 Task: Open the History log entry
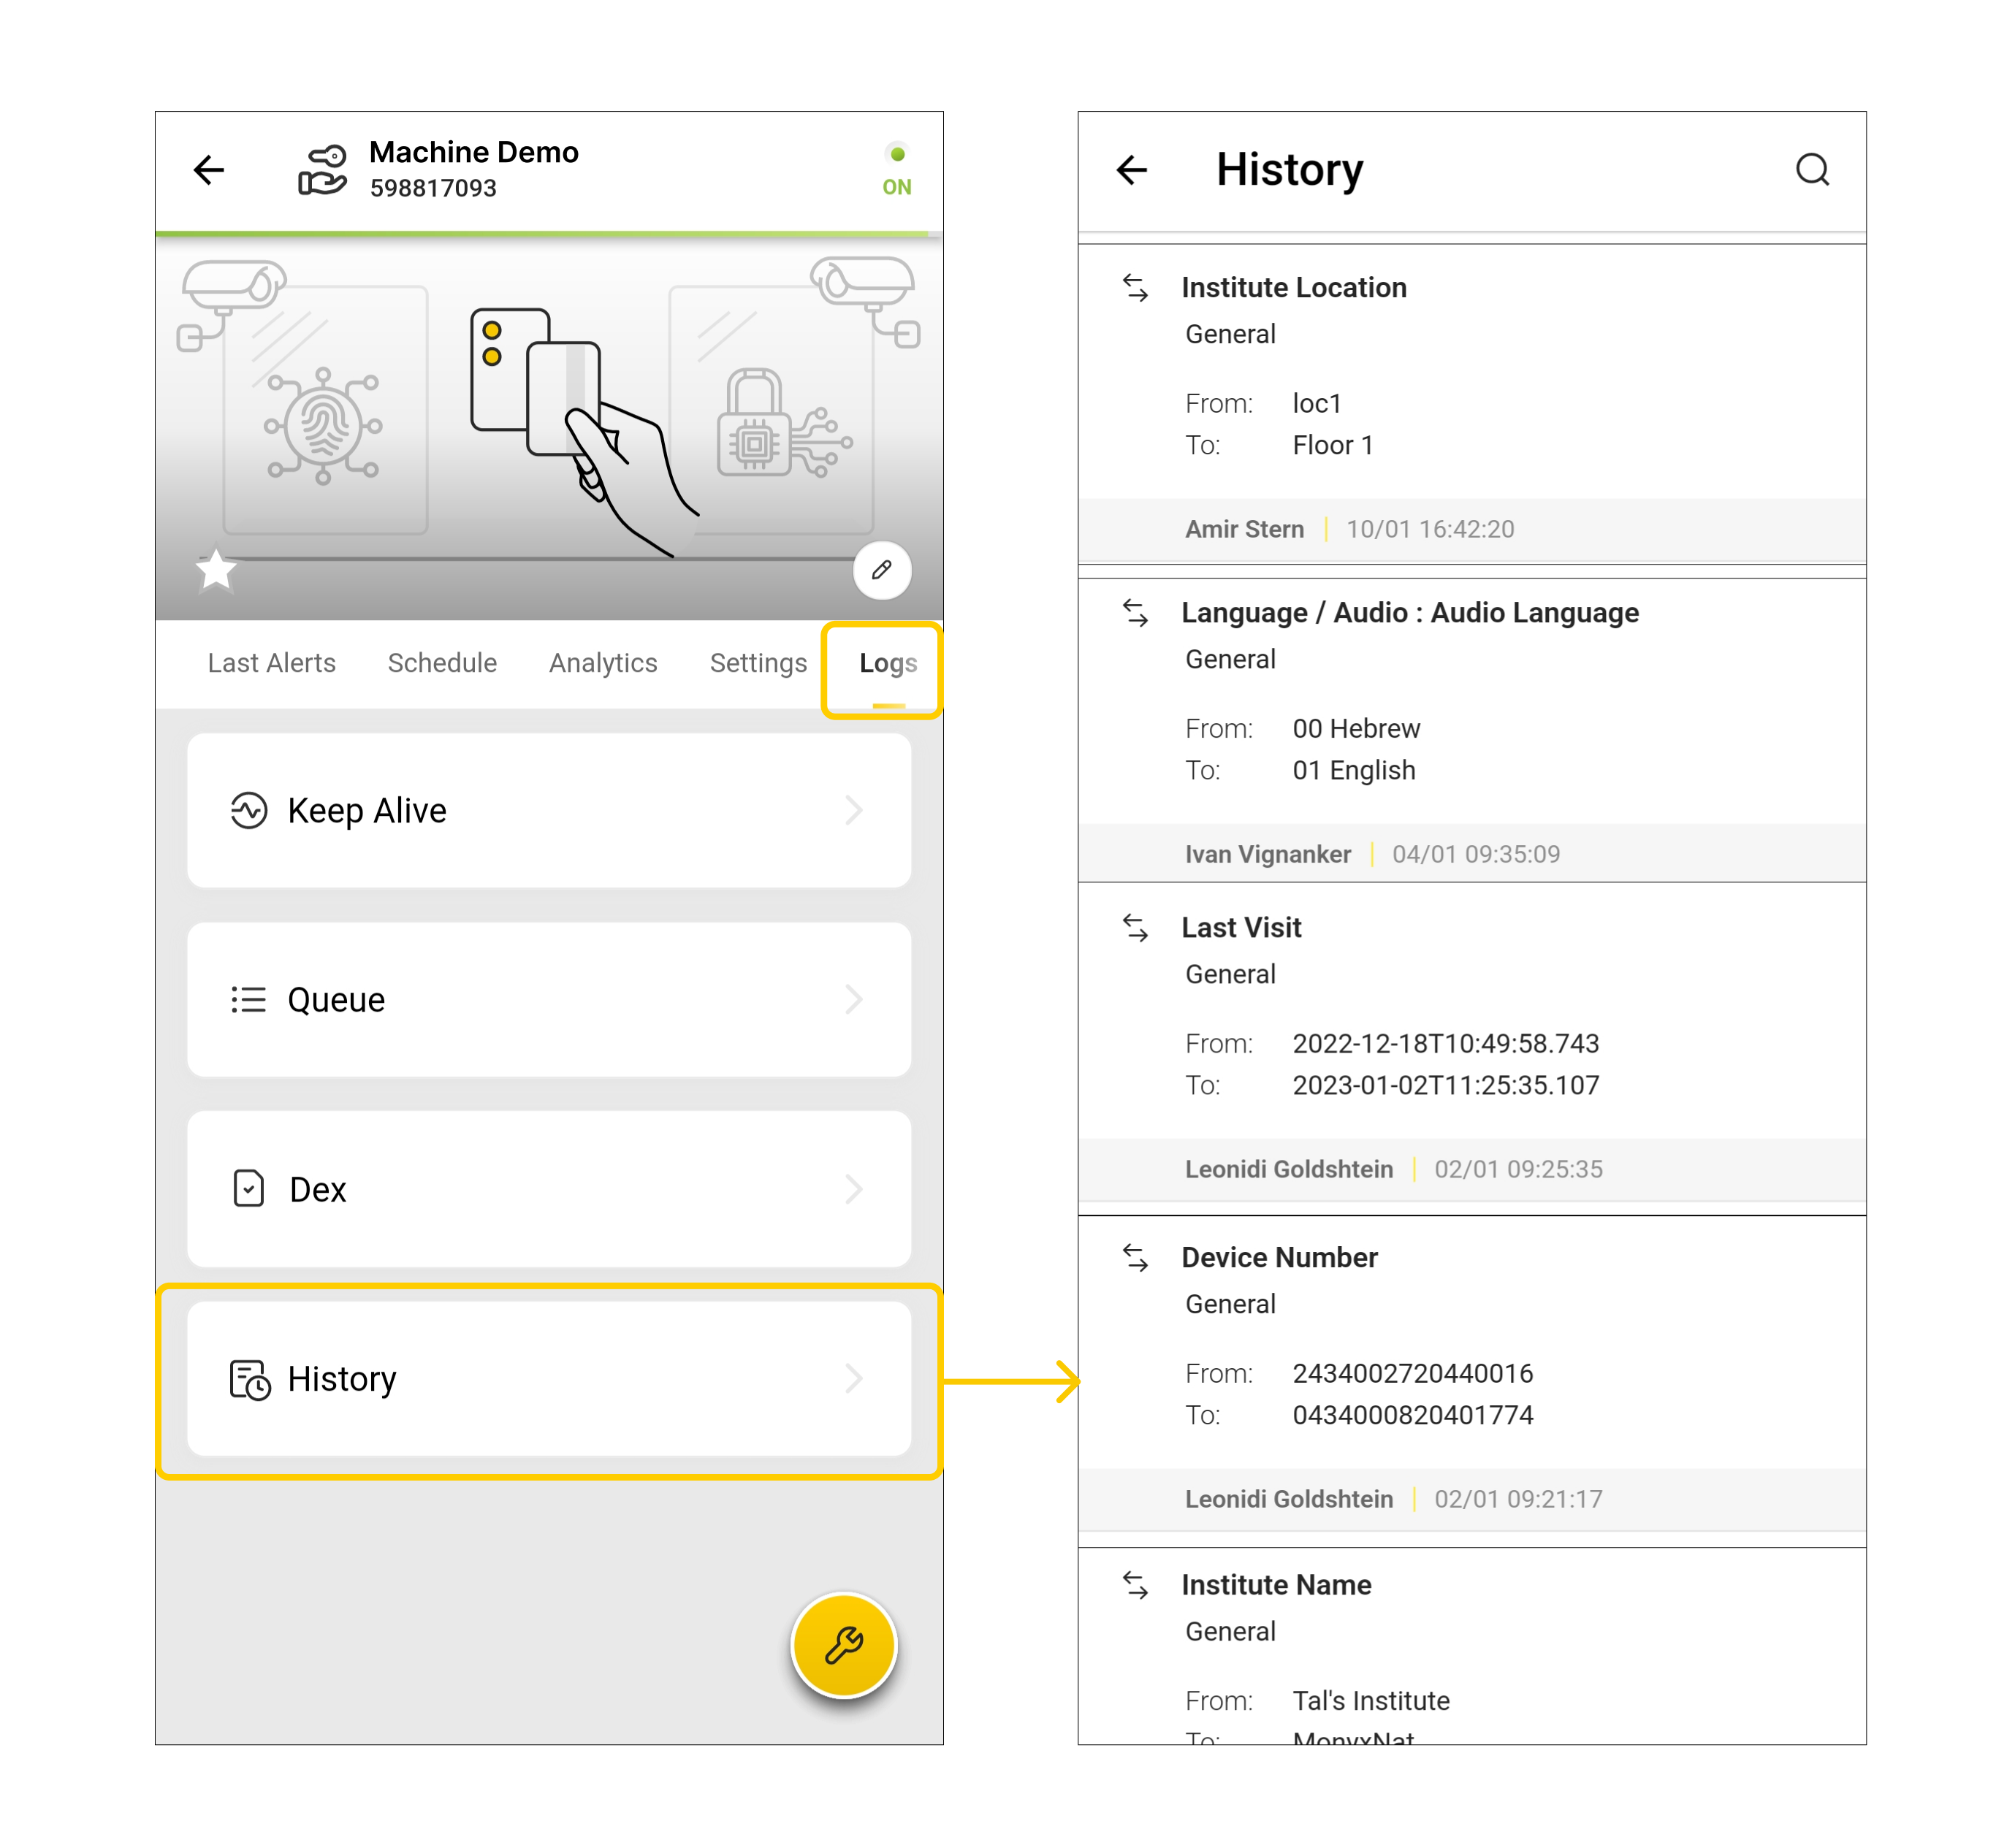pos(549,1378)
